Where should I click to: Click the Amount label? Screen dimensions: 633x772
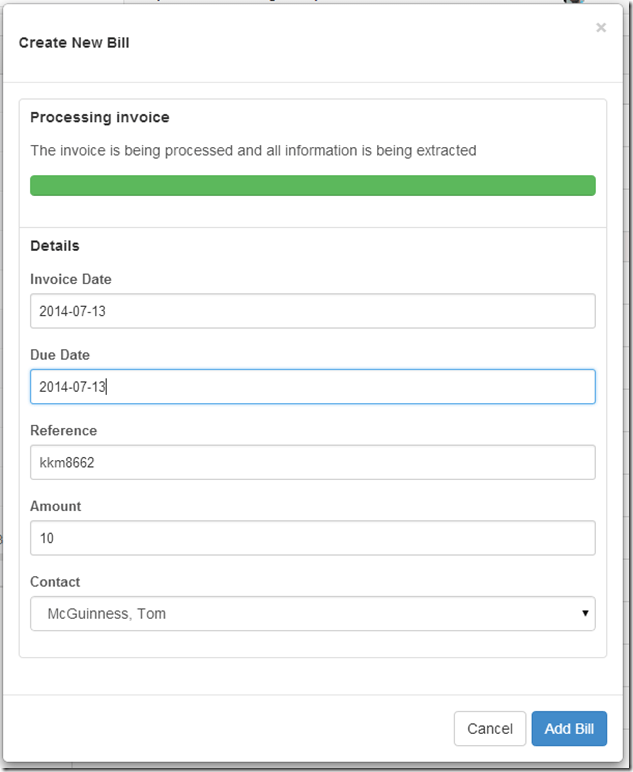(x=56, y=507)
